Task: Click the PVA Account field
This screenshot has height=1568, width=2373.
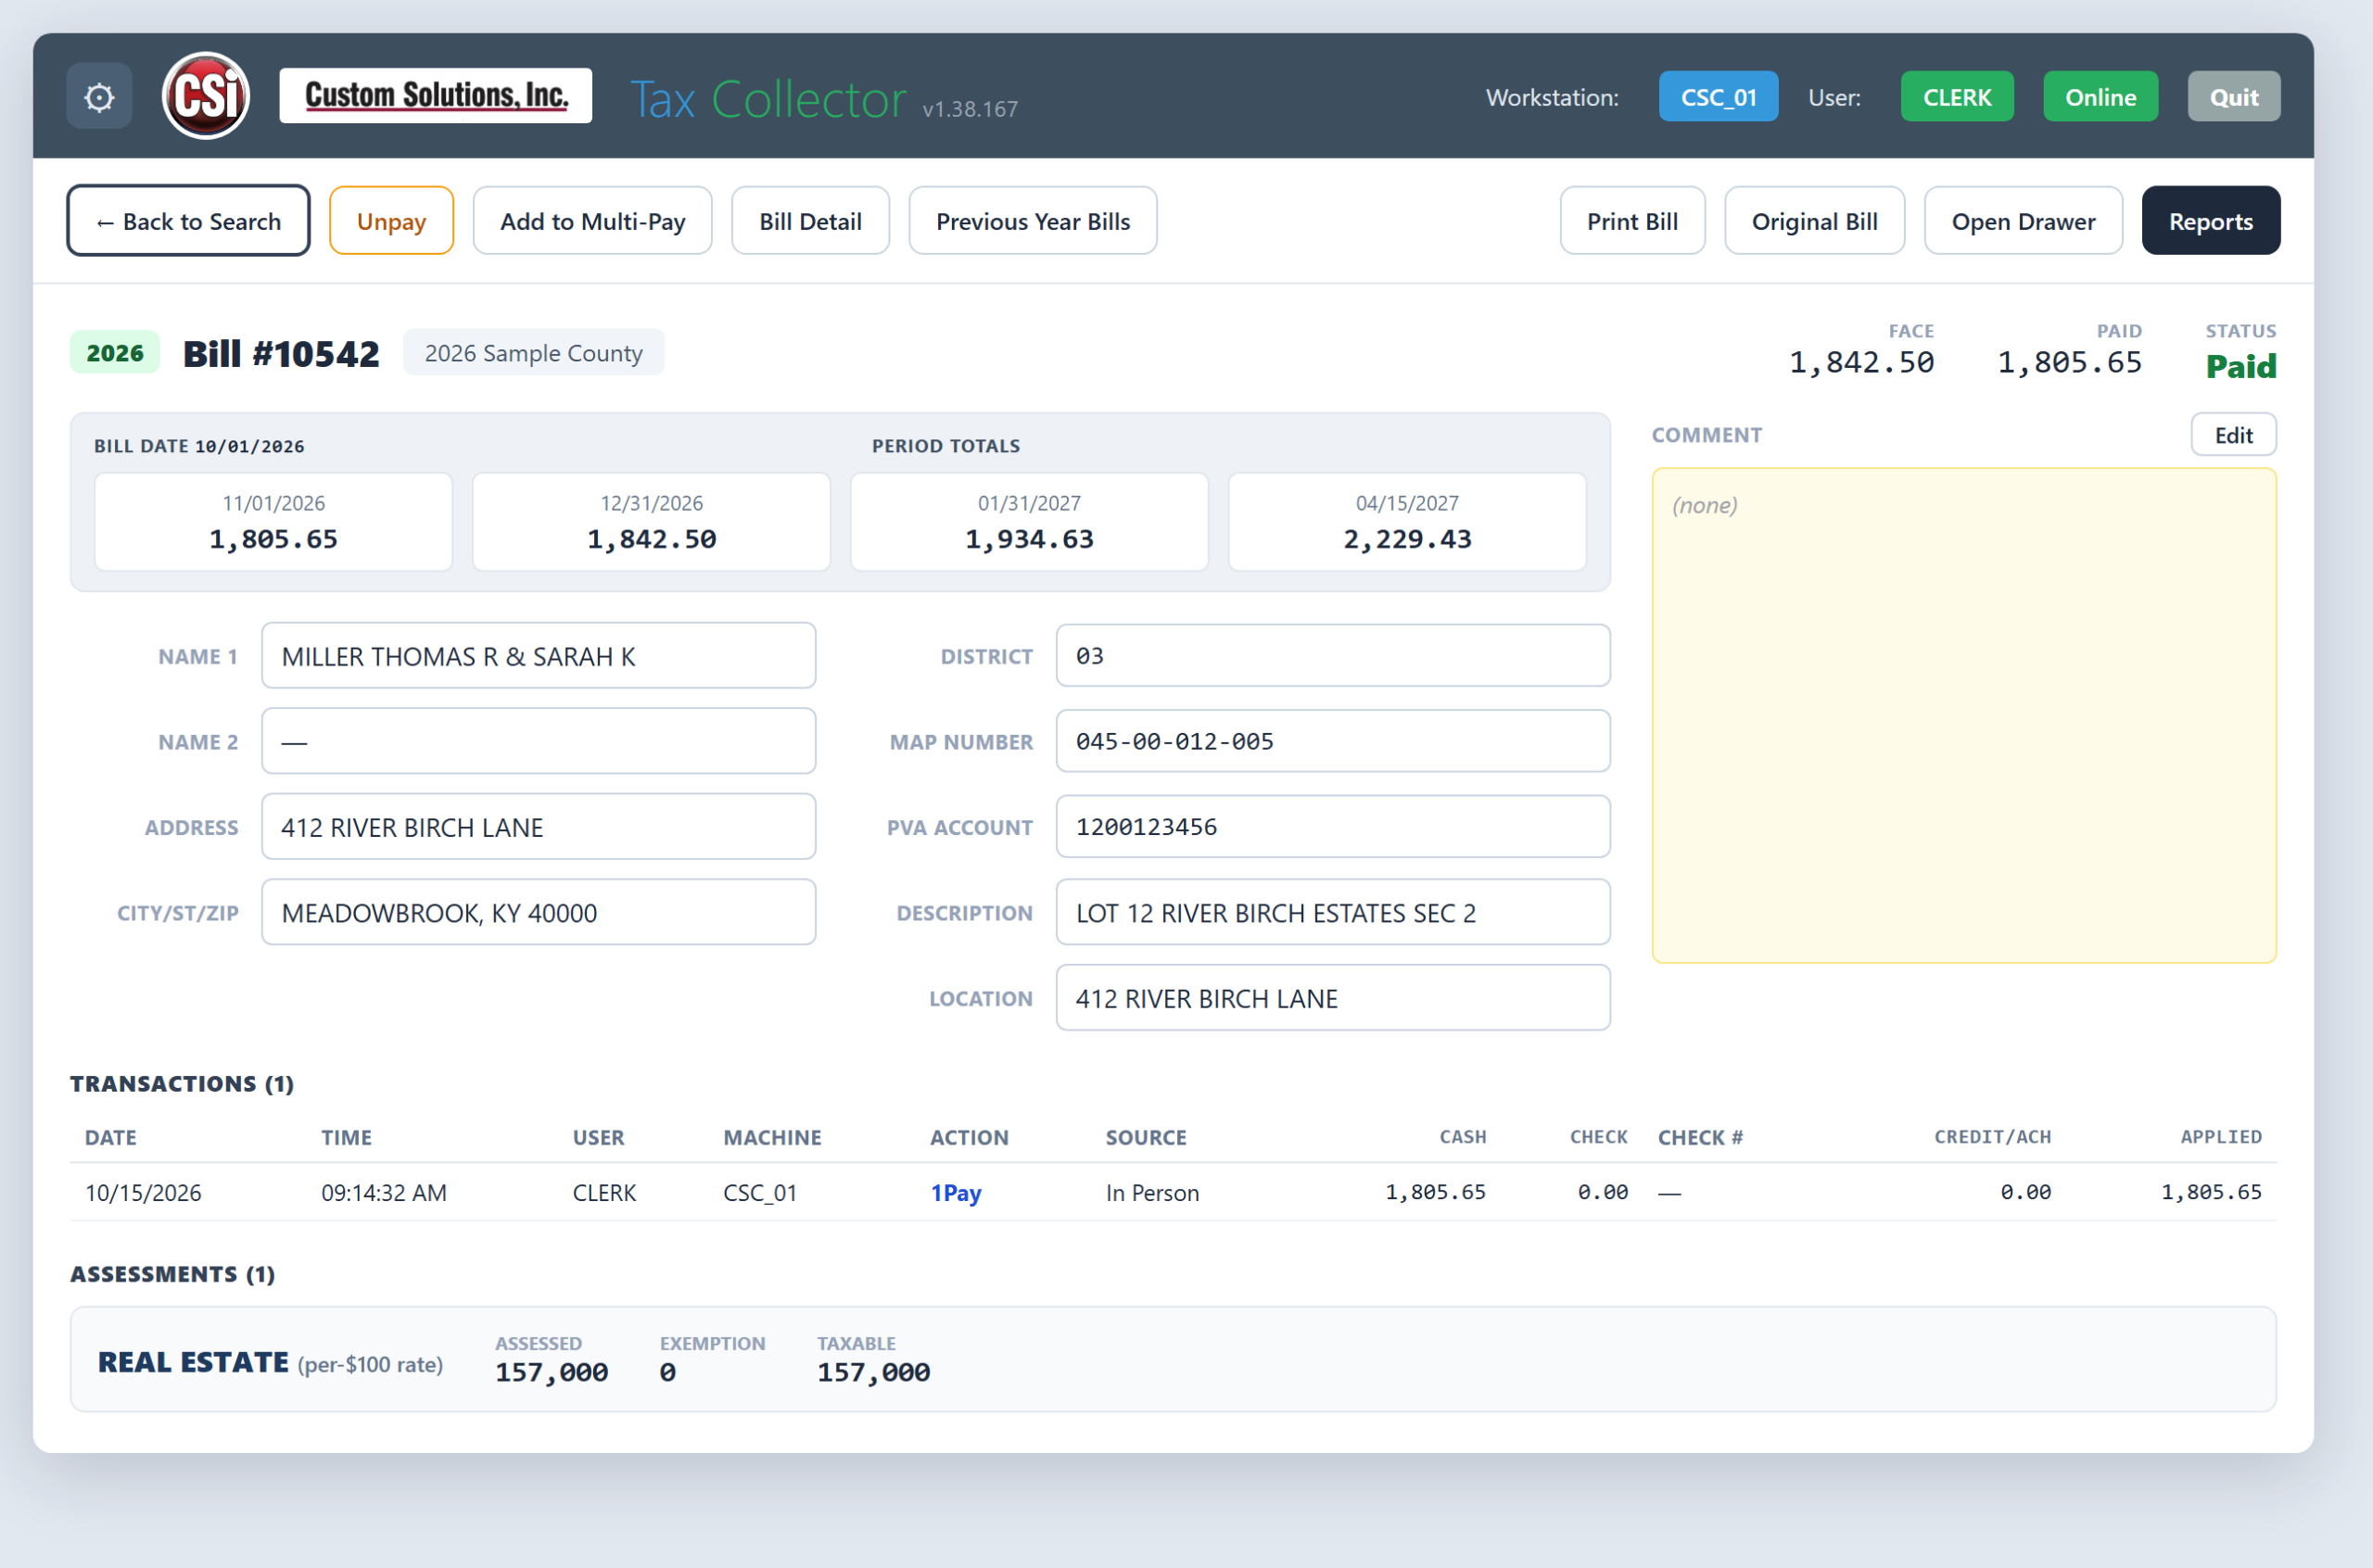Action: 1333,827
